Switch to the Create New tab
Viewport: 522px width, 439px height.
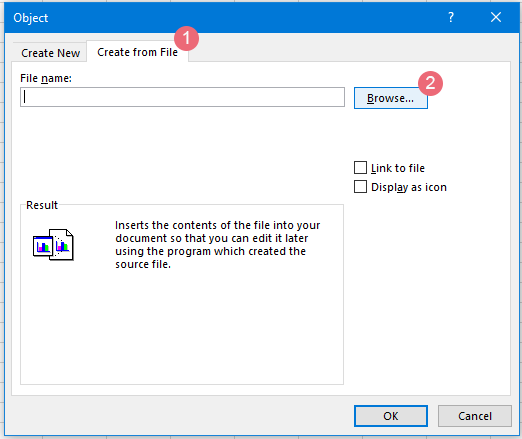point(50,53)
